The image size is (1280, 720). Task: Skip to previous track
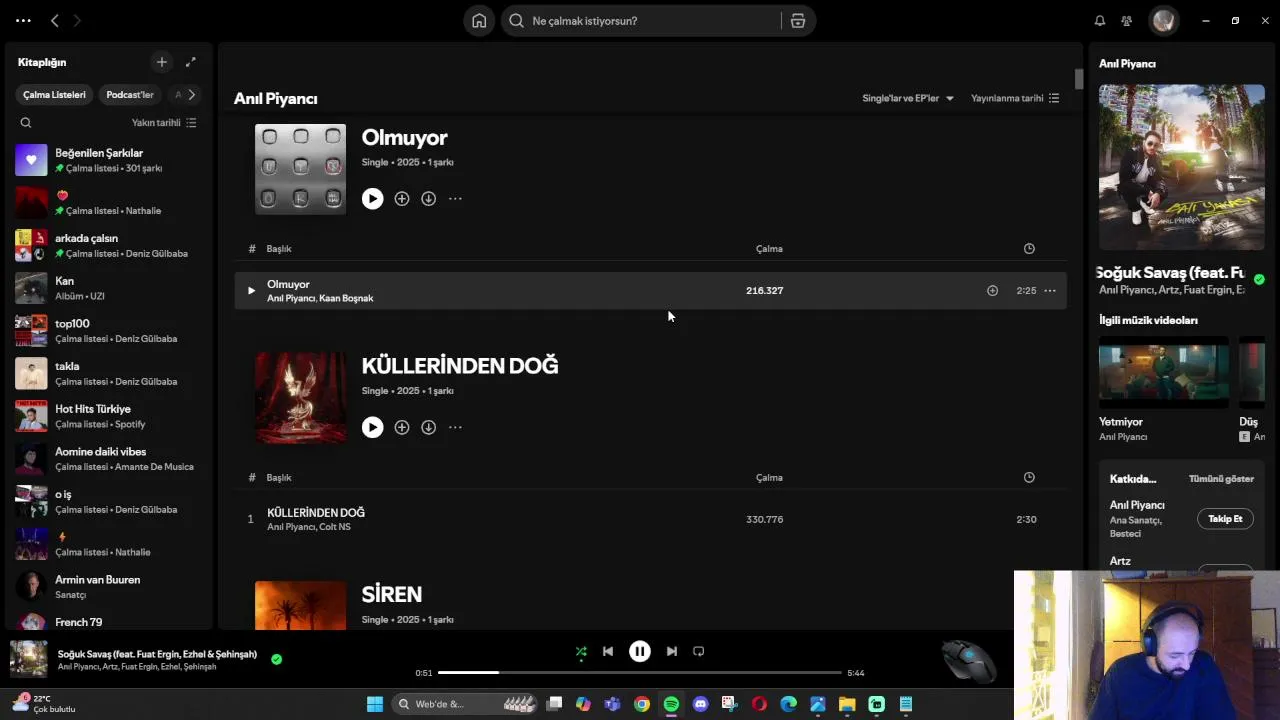coord(608,652)
